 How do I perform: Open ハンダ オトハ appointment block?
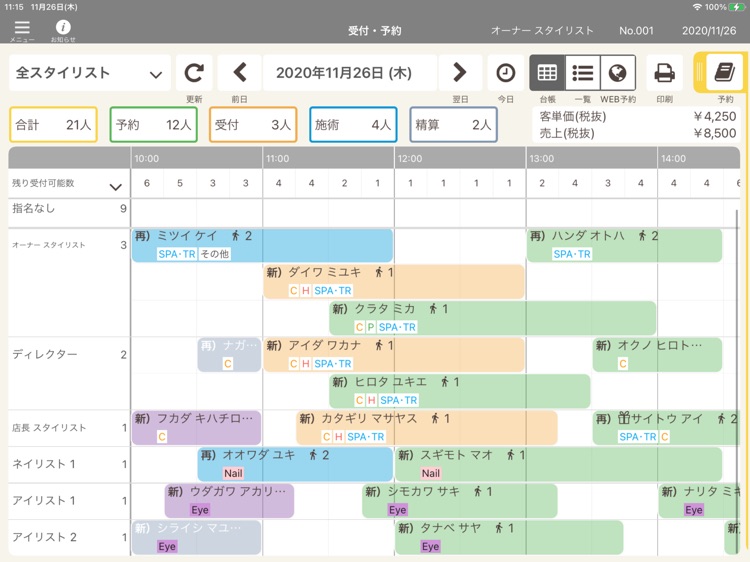pyautogui.click(x=624, y=245)
